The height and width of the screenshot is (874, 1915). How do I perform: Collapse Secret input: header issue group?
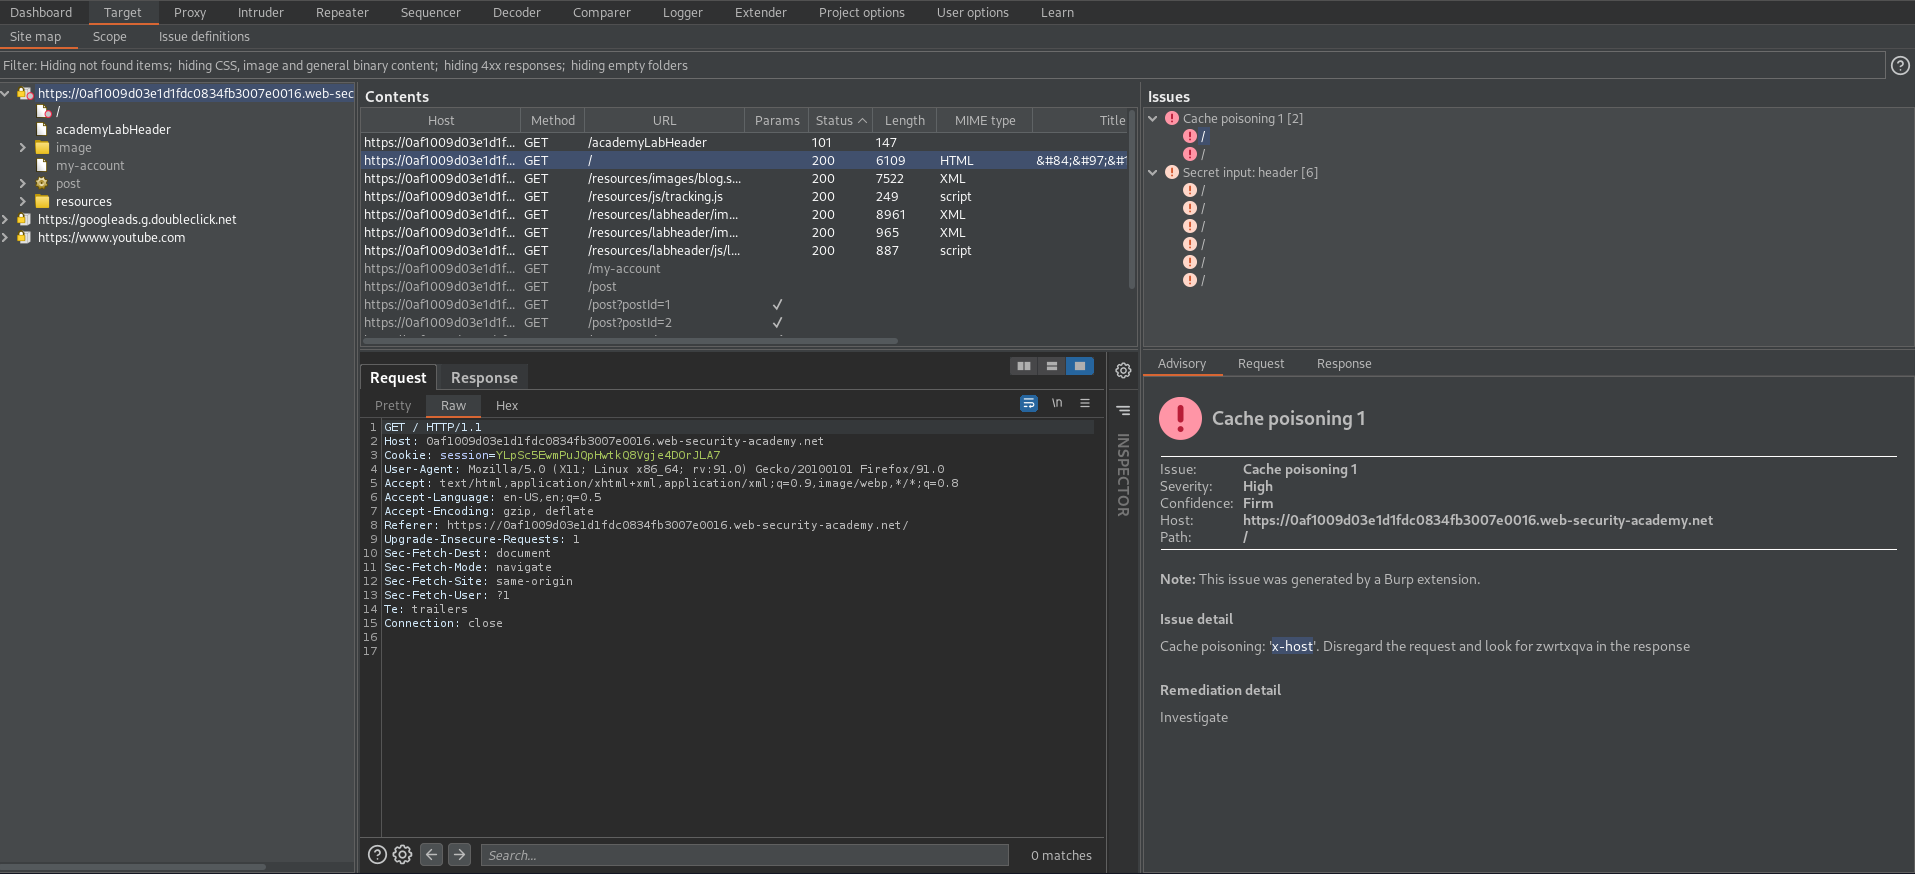click(x=1153, y=173)
